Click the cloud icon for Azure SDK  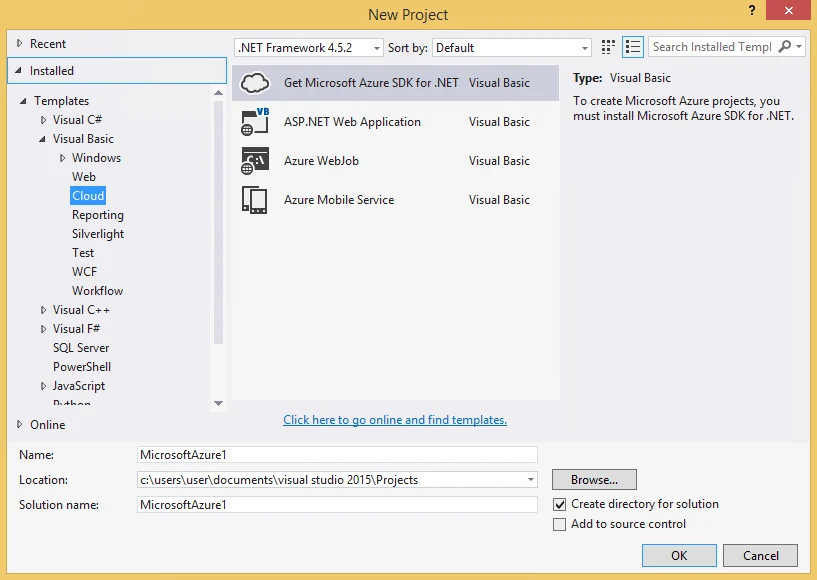[255, 83]
